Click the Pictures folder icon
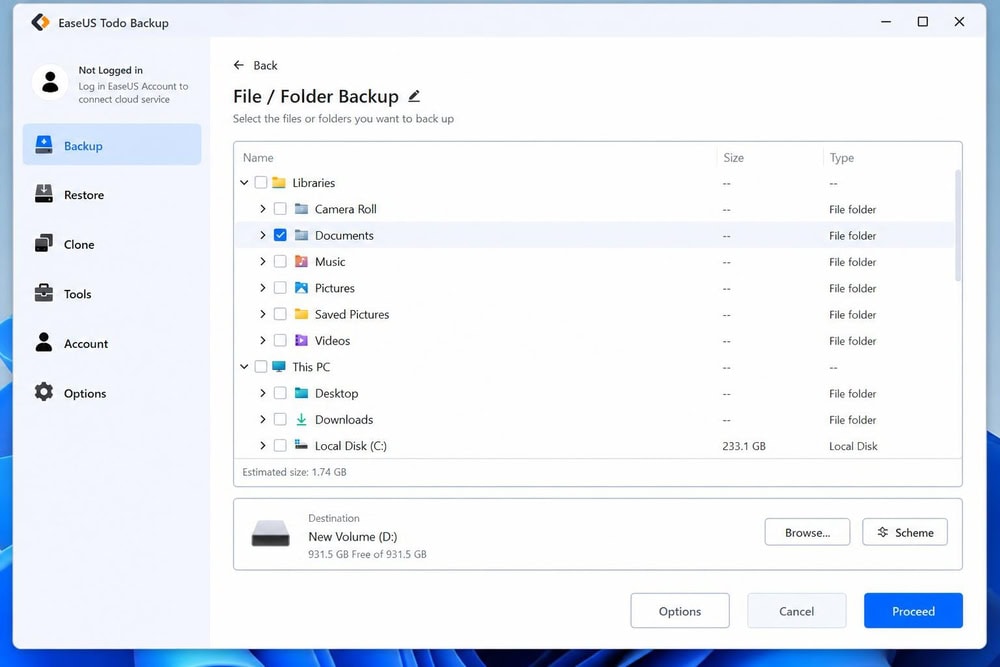The width and height of the screenshot is (1000, 667). click(301, 288)
